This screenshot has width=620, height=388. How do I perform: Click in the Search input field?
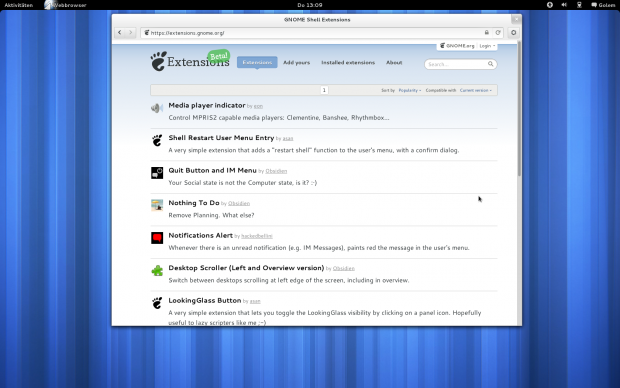(x=456, y=64)
